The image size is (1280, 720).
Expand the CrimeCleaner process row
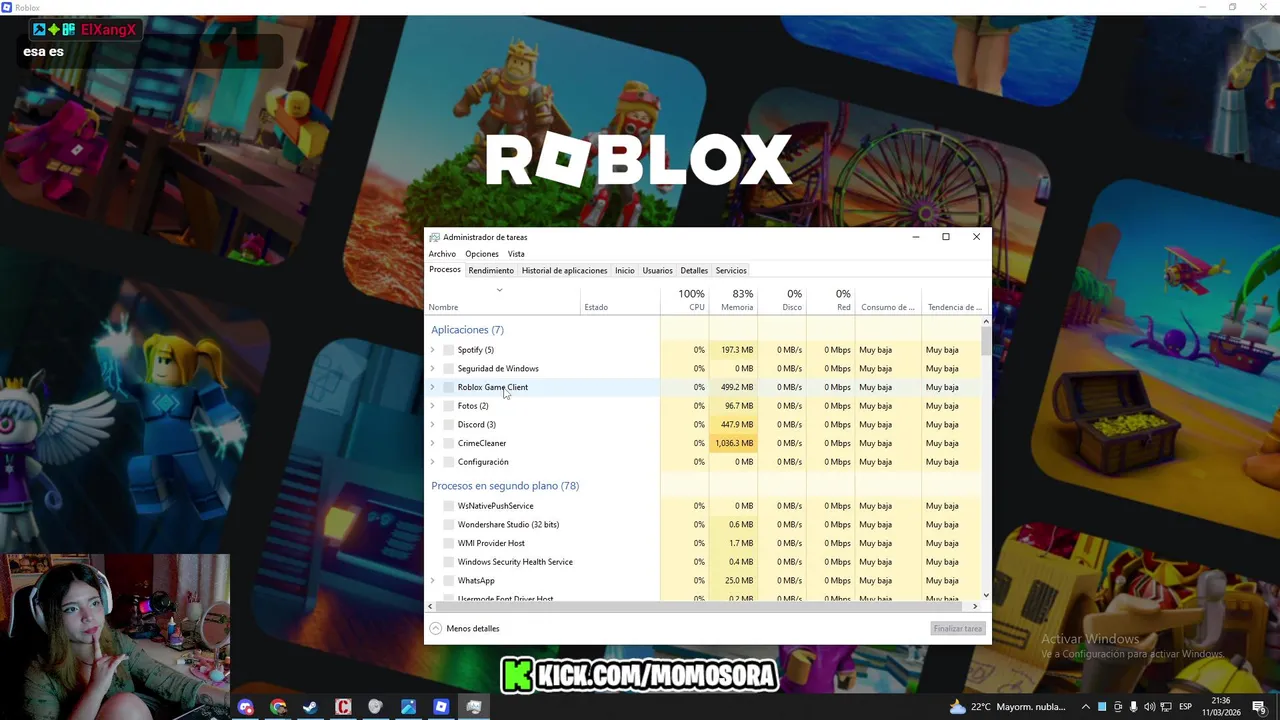[433, 443]
